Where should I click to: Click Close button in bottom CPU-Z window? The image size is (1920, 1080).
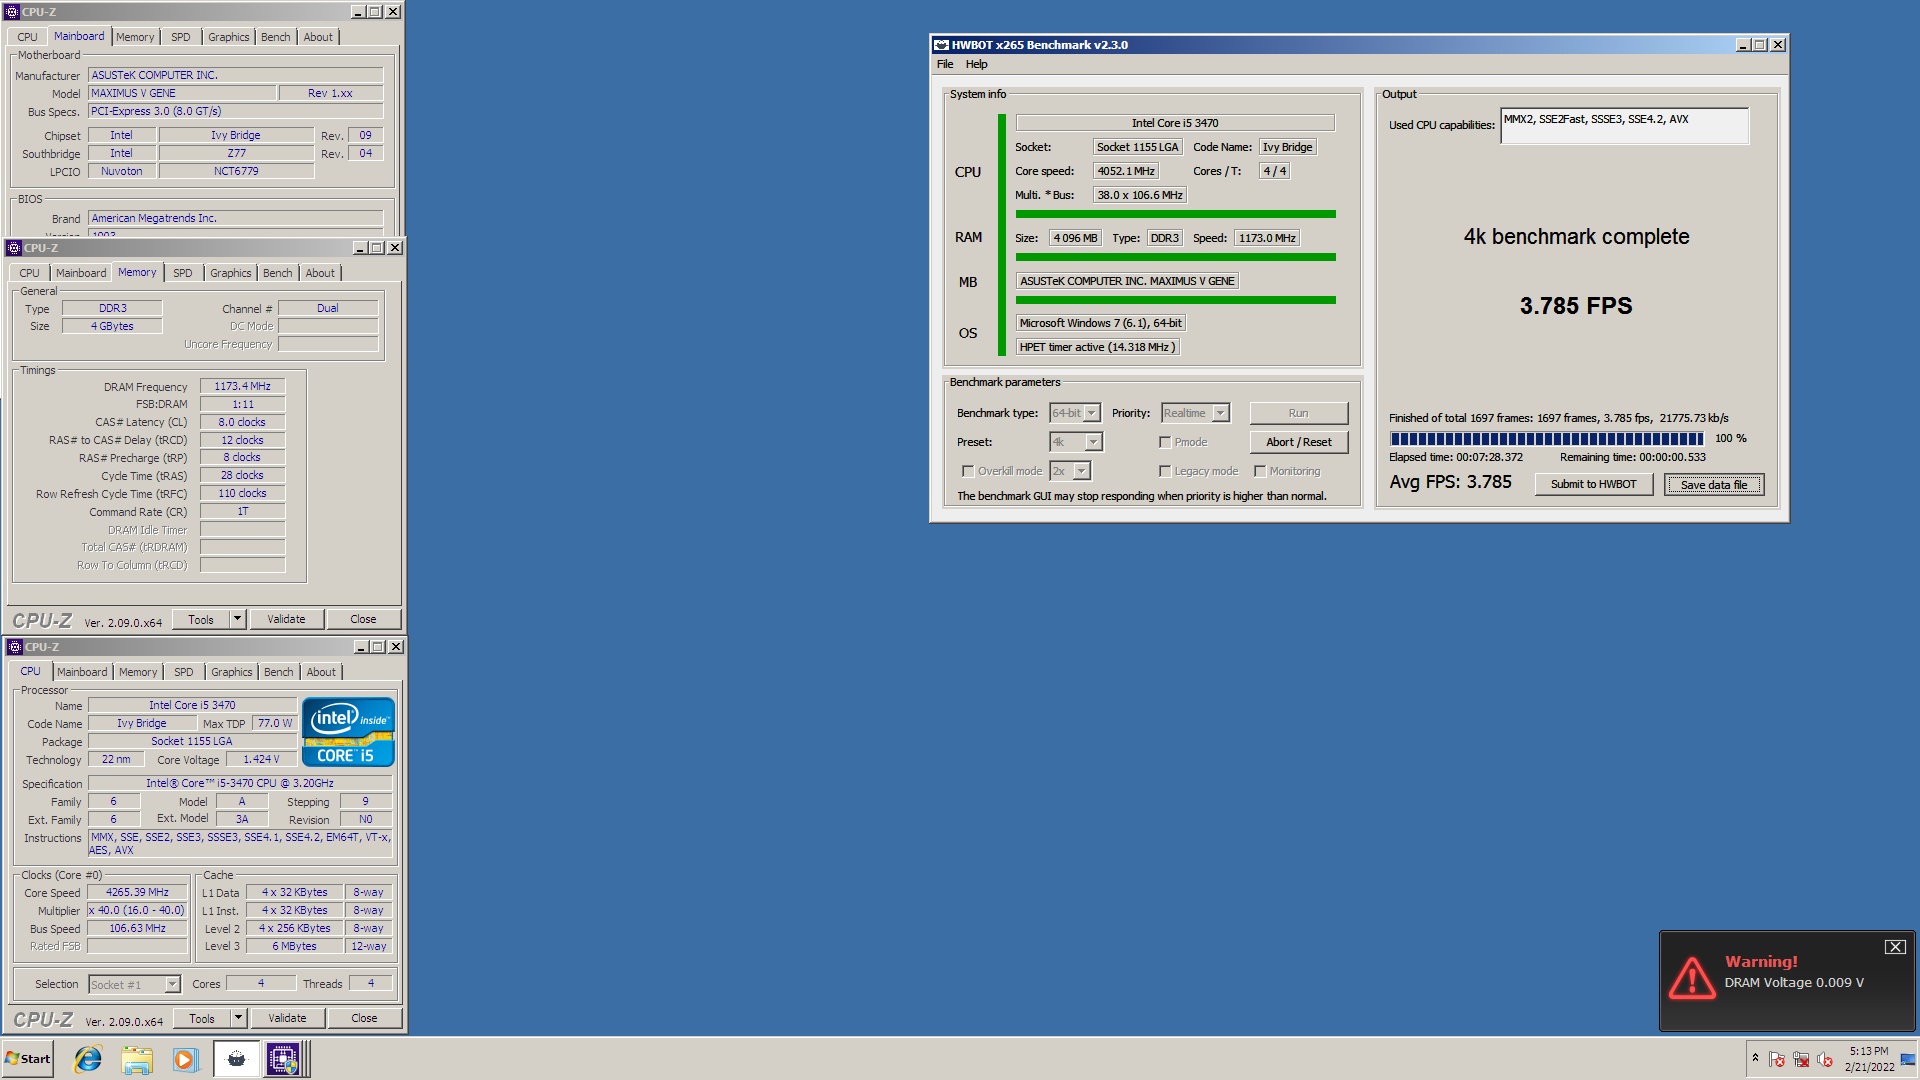coord(364,1019)
